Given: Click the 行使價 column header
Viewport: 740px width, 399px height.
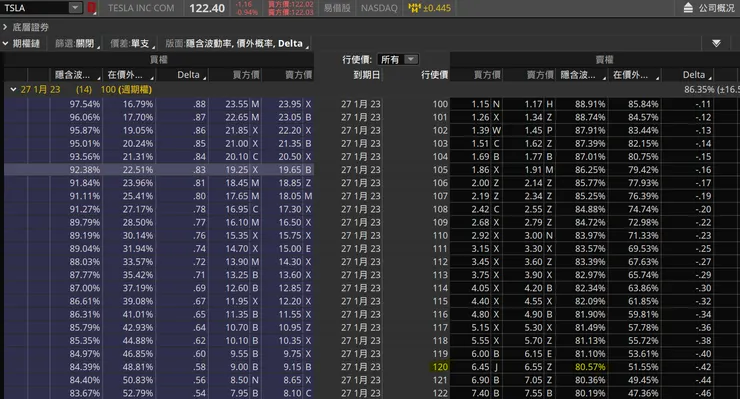Looking at the screenshot, I should pyautogui.click(x=434, y=75).
